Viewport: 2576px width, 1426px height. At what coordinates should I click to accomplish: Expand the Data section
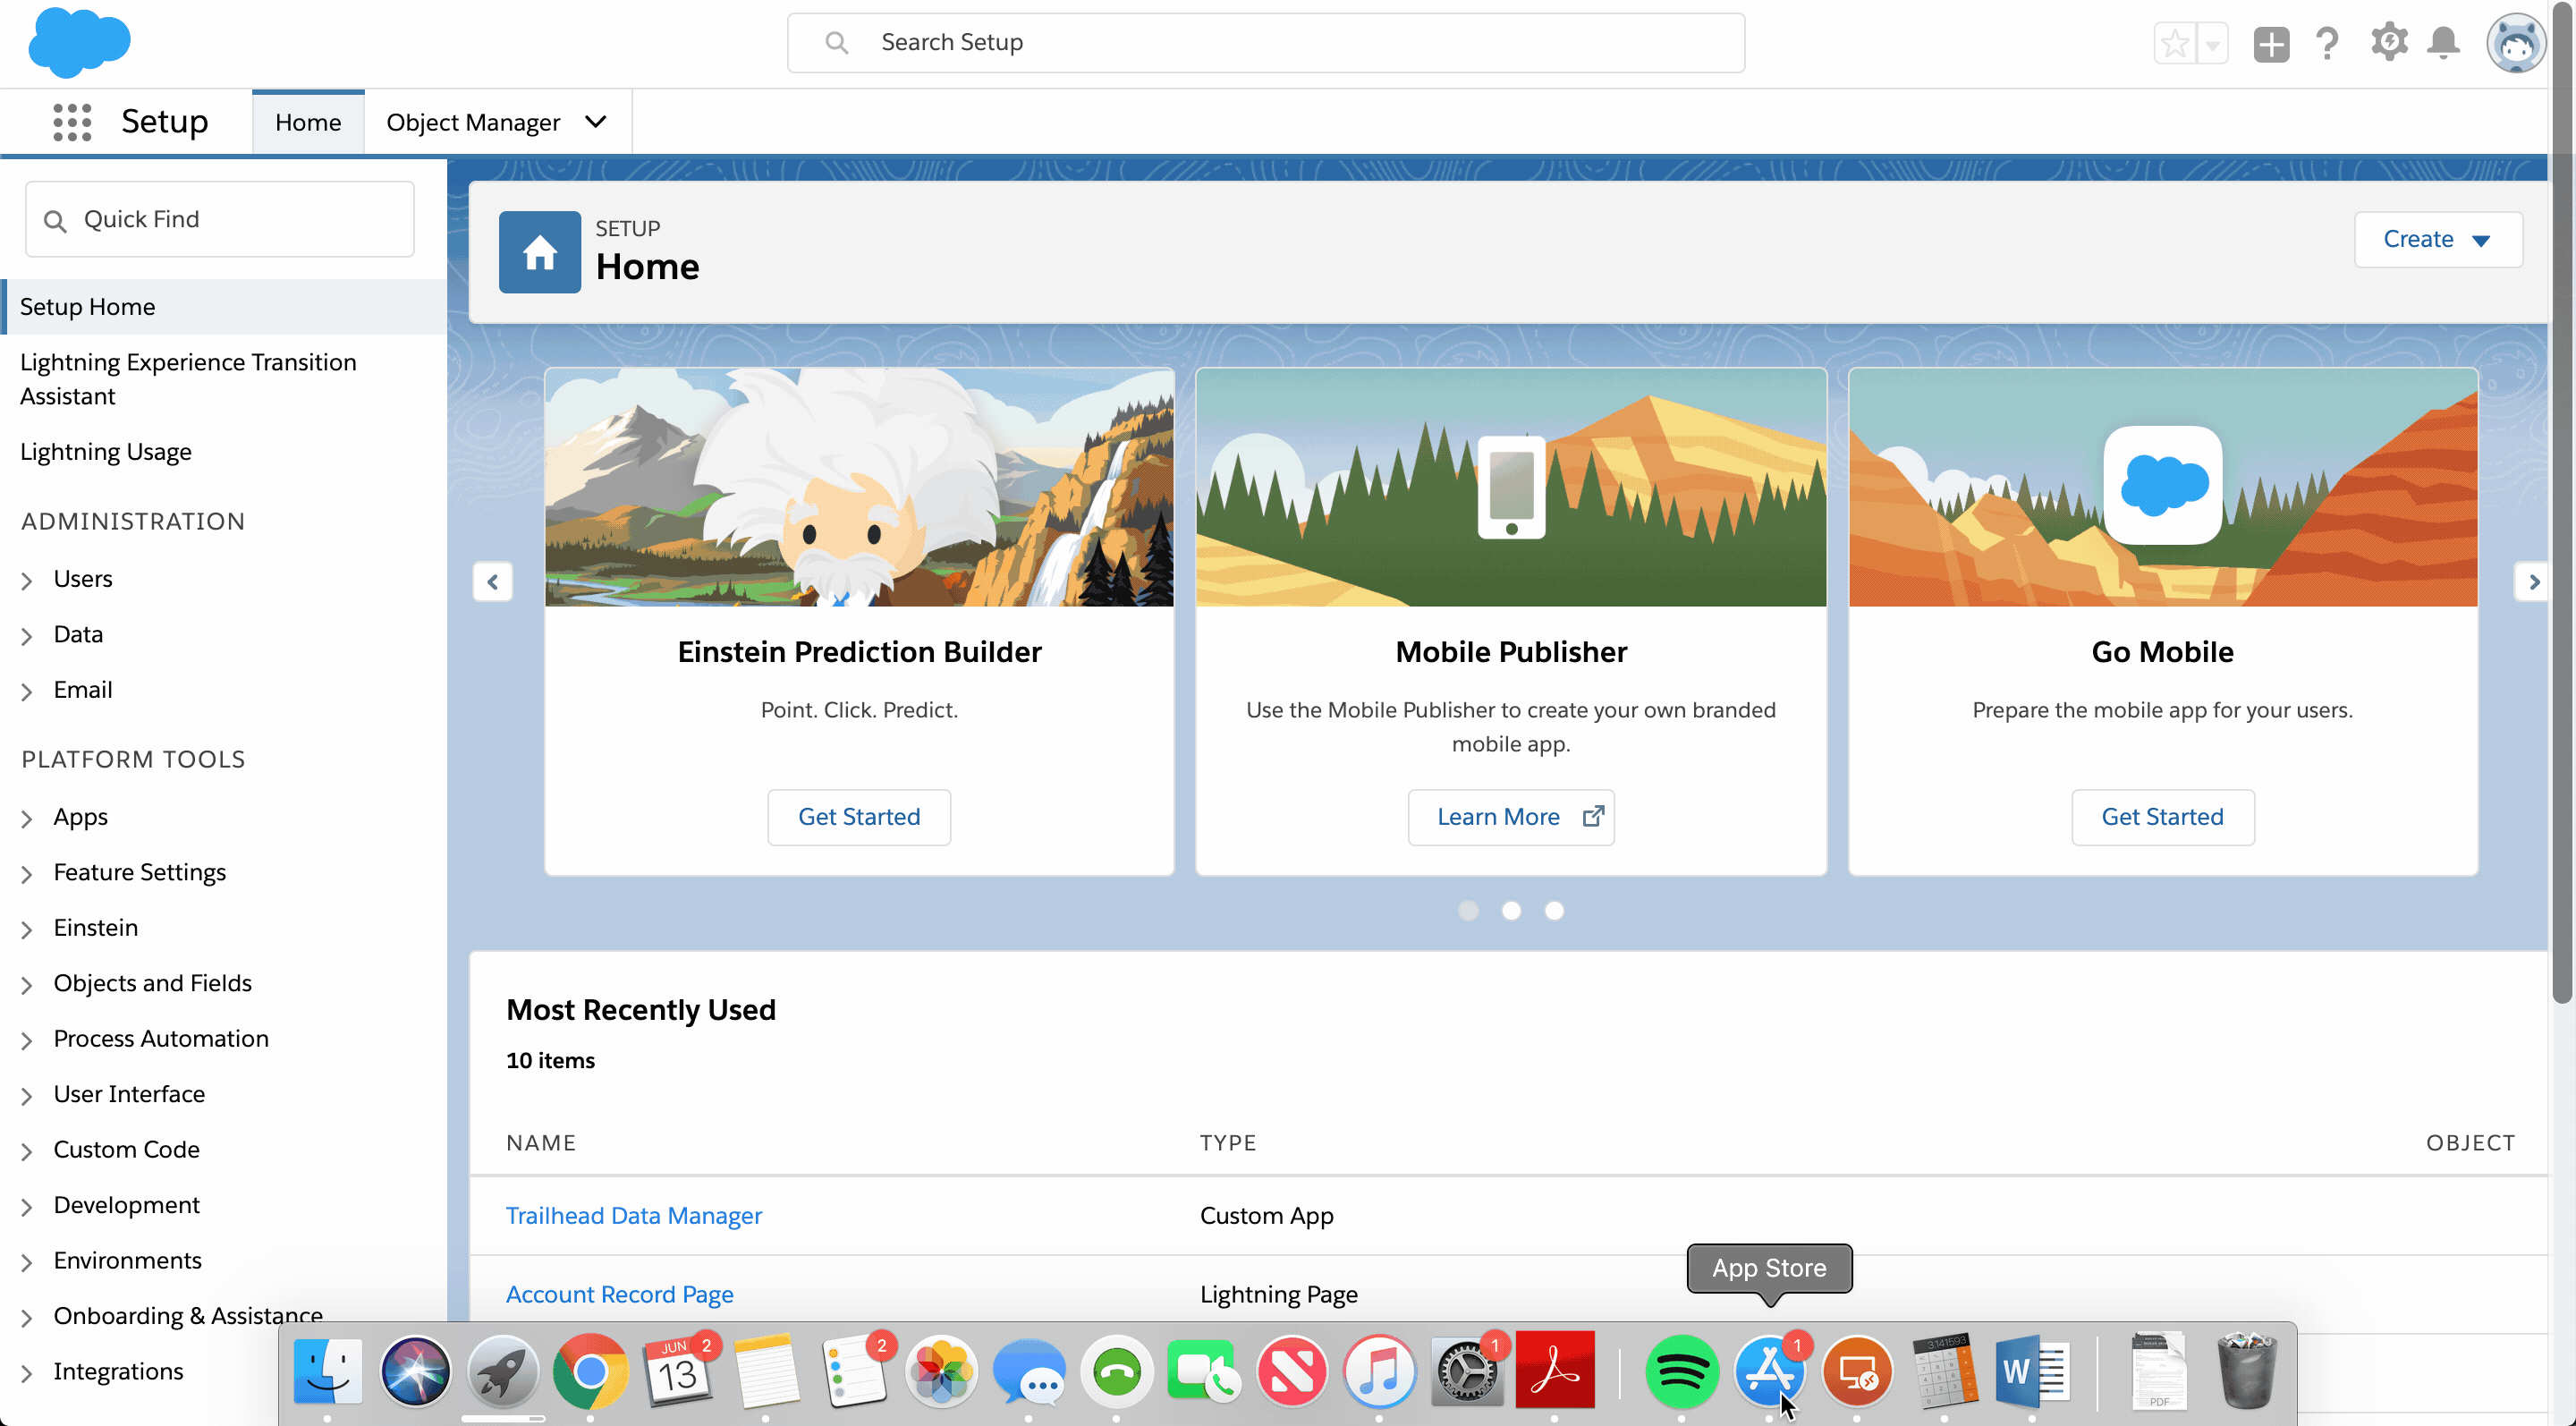pyautogui.click(x=27, y=636)
